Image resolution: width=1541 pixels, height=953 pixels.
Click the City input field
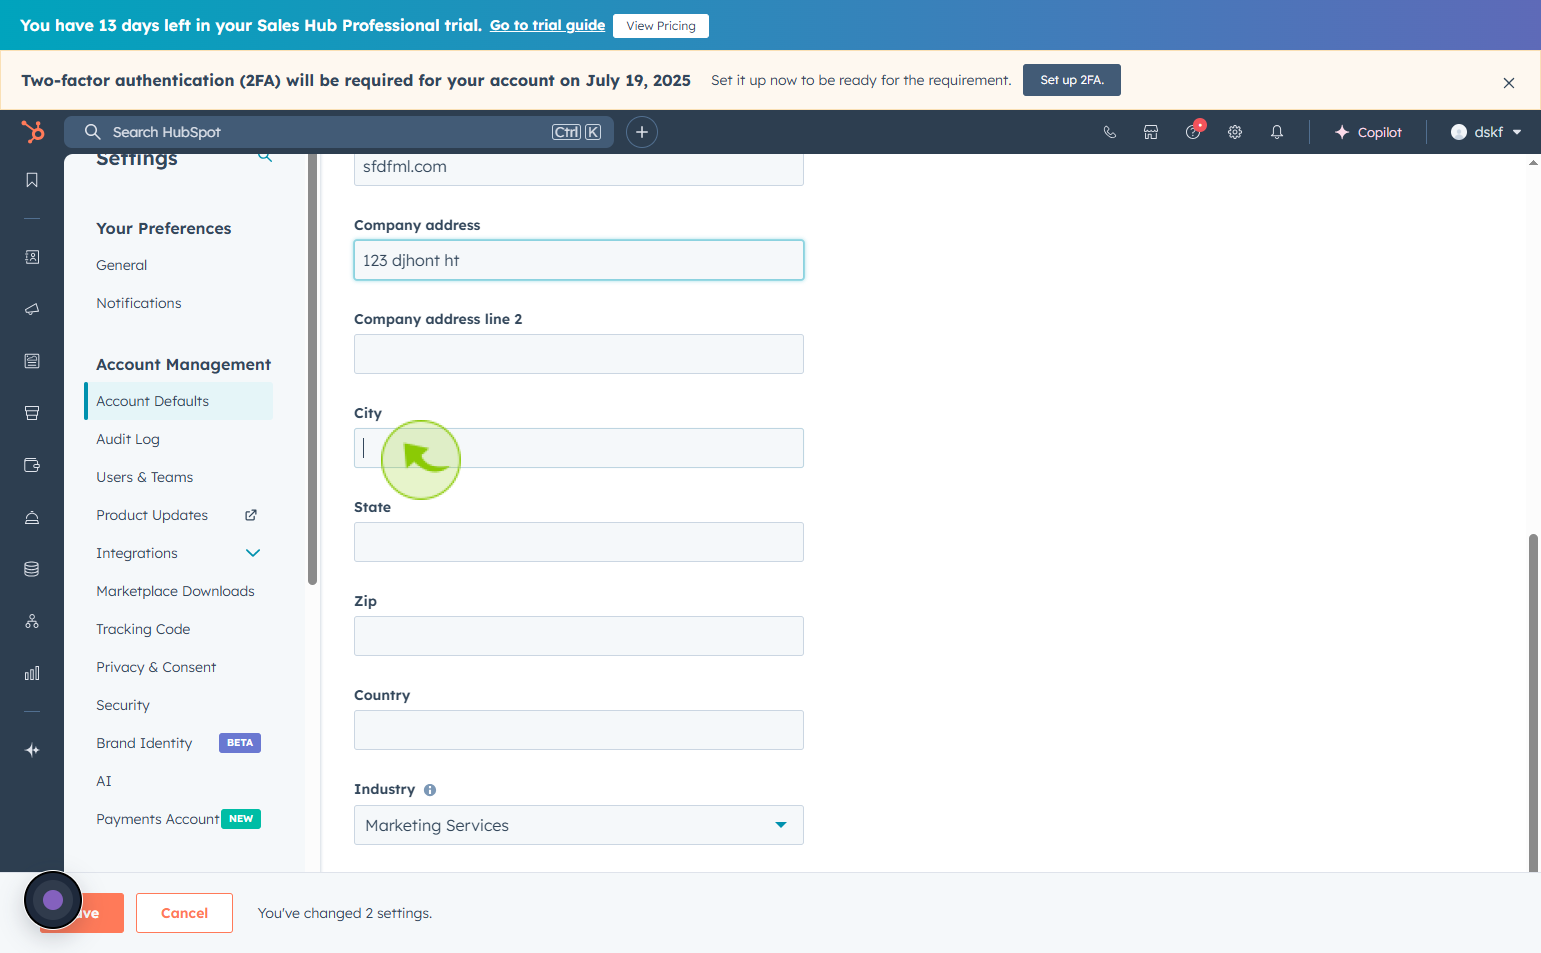(579, 448)
